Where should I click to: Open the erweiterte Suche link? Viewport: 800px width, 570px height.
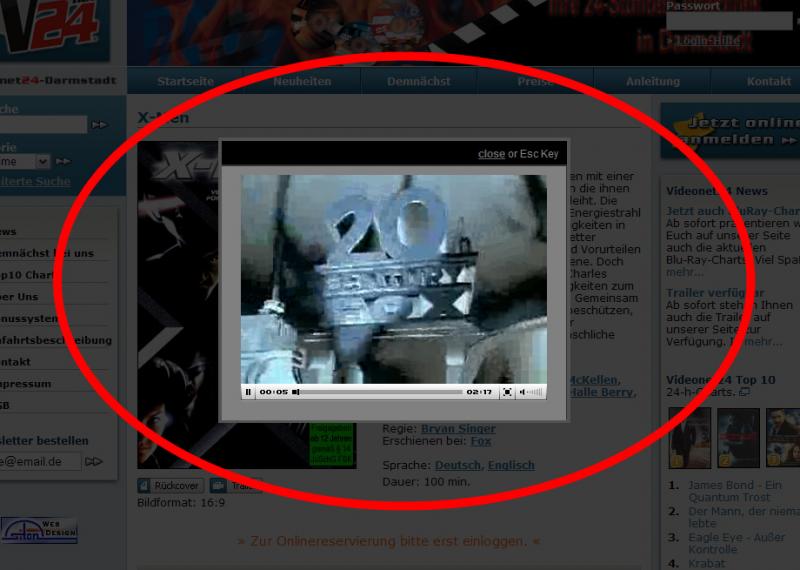(x=35, y=181)
